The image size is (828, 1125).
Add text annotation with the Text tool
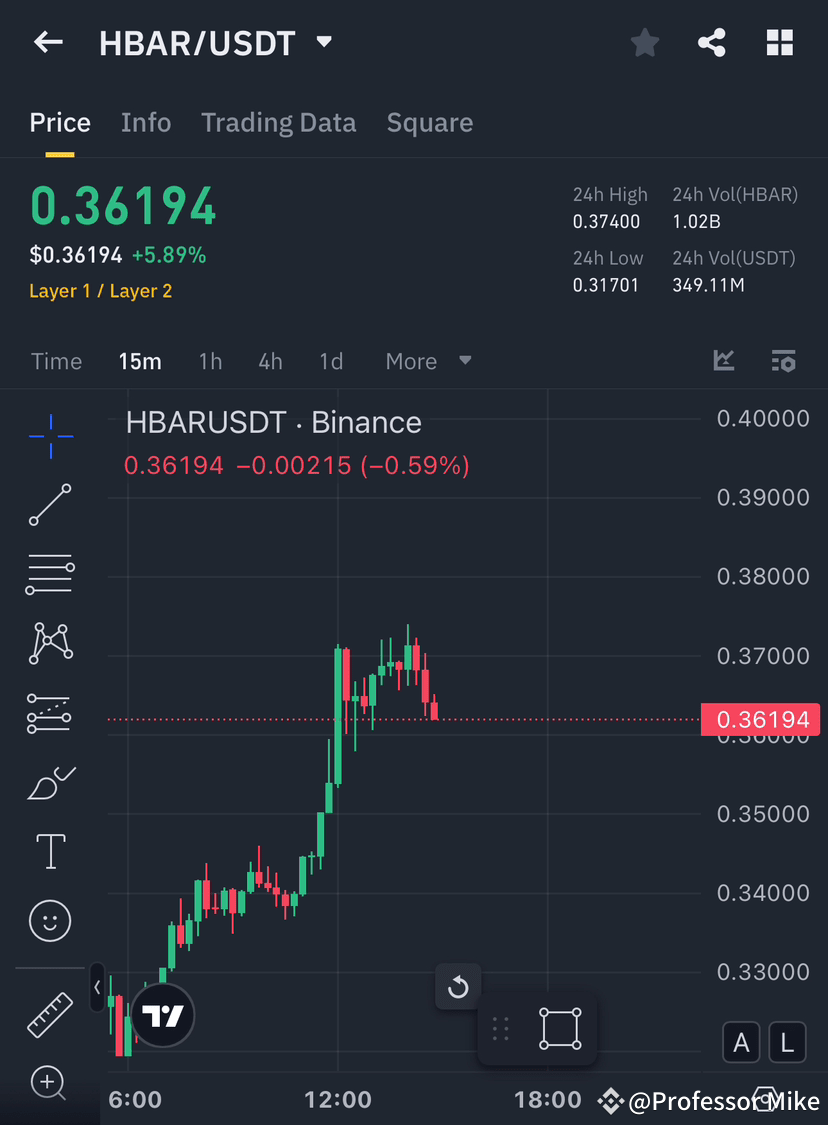point(50,851)
